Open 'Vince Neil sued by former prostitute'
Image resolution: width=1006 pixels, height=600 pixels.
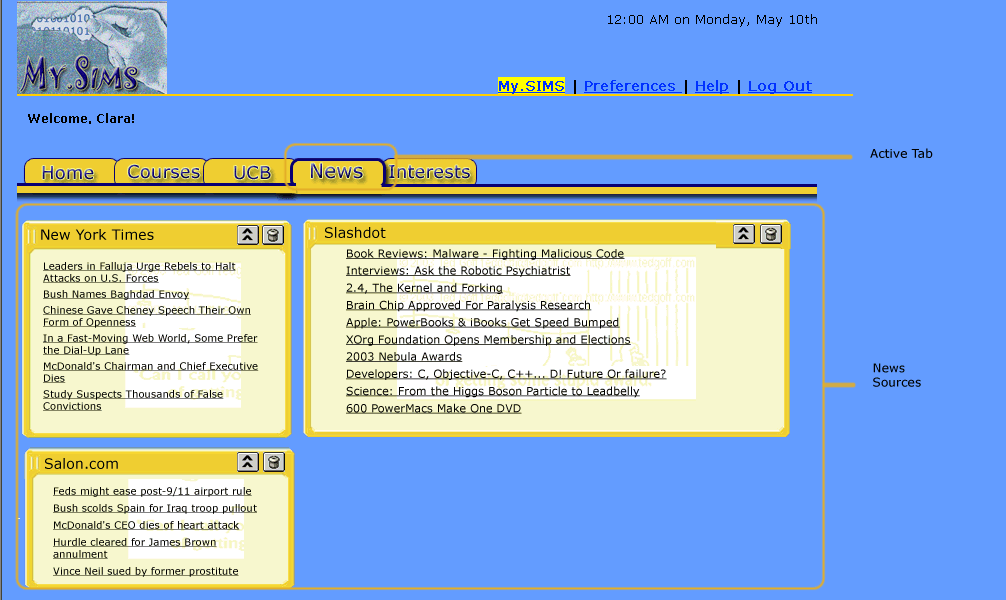pyautogui.click(x=146, y=571)
